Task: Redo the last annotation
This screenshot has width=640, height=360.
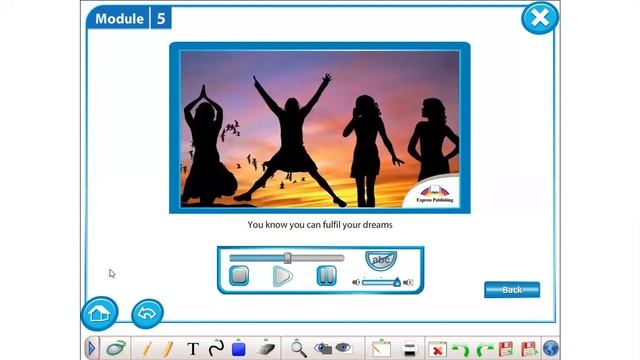Action: pos(484,349)
